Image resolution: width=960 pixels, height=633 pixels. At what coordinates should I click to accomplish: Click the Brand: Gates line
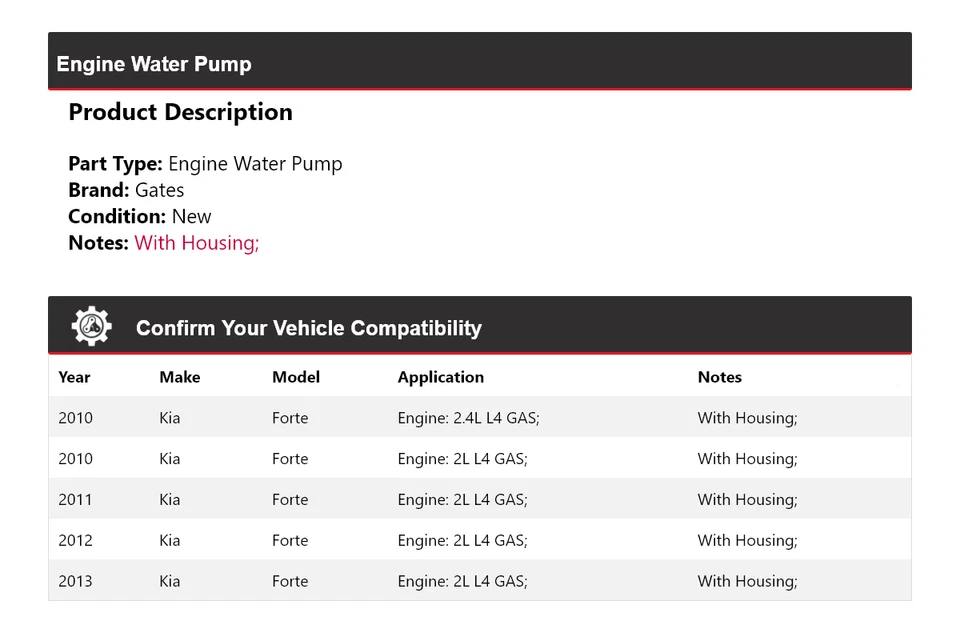pyautogui.click(x=126, y=190)
